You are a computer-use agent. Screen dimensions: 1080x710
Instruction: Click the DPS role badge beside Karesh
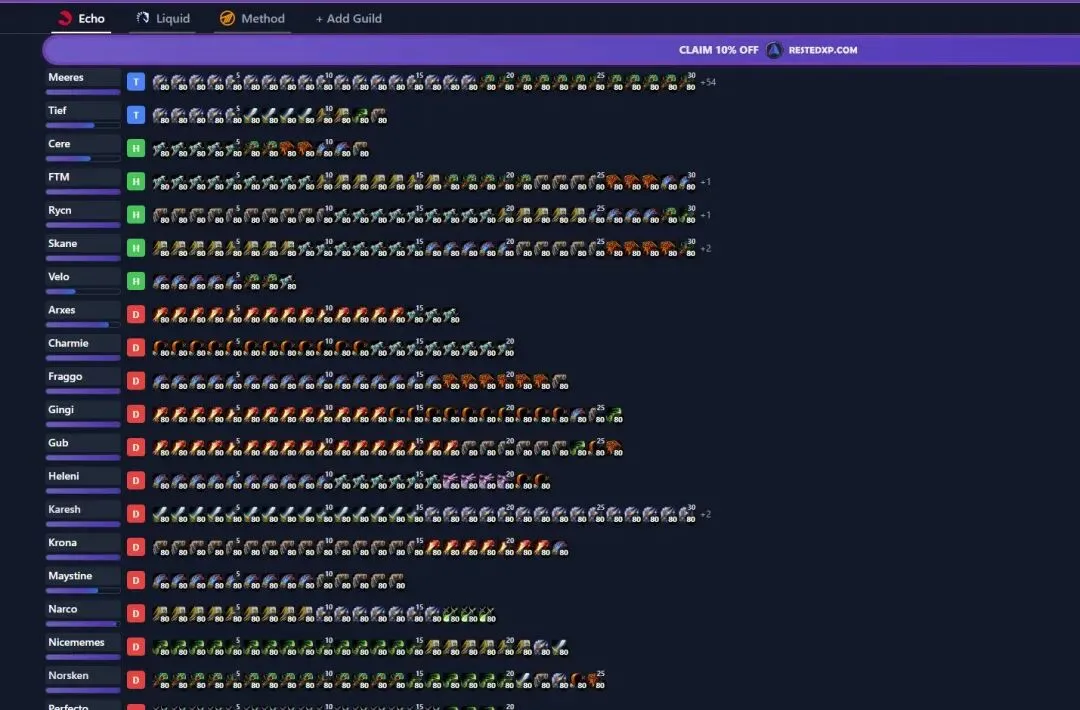pyautogui.click(x=136, y=514)
